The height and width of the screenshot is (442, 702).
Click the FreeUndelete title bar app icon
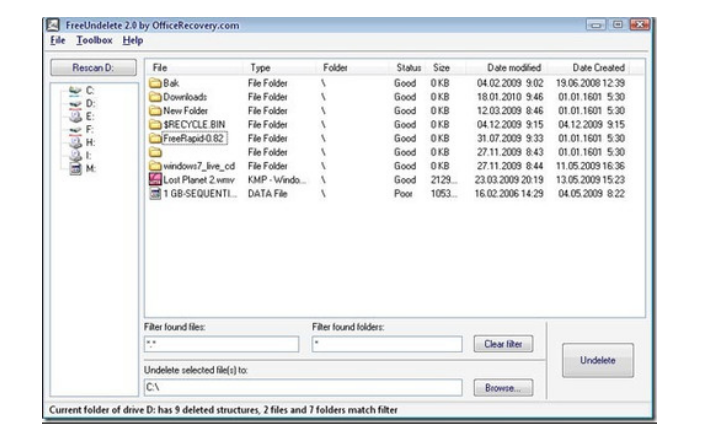(x=53, y=25)
